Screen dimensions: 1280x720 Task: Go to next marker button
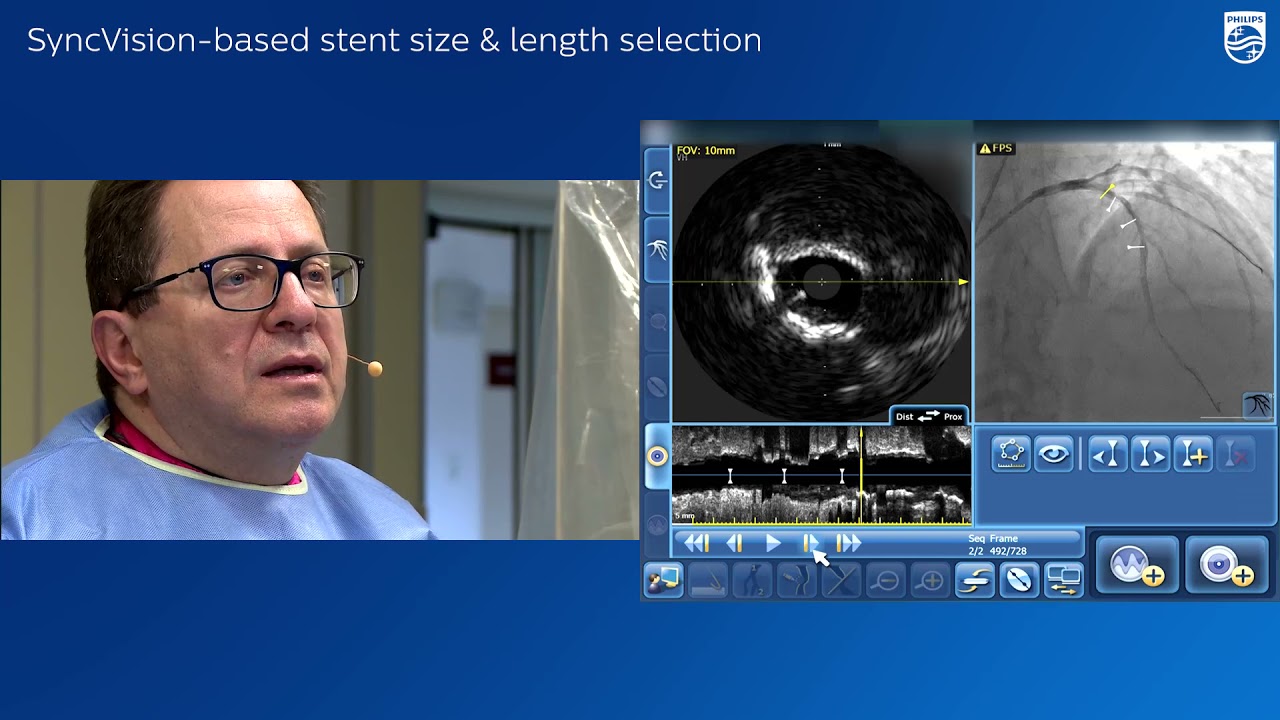(x=1151, y=454)
